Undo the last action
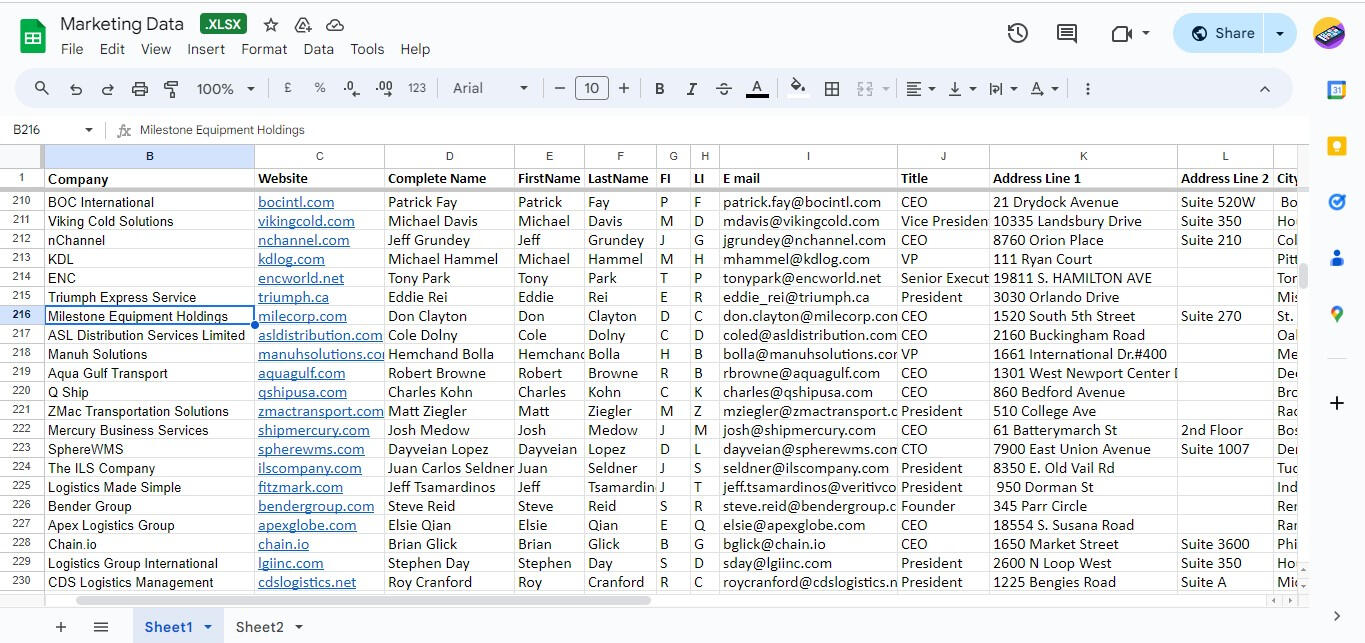Image resolution: width=1365 pixels, height=643 pixels. tap(76, 88)
